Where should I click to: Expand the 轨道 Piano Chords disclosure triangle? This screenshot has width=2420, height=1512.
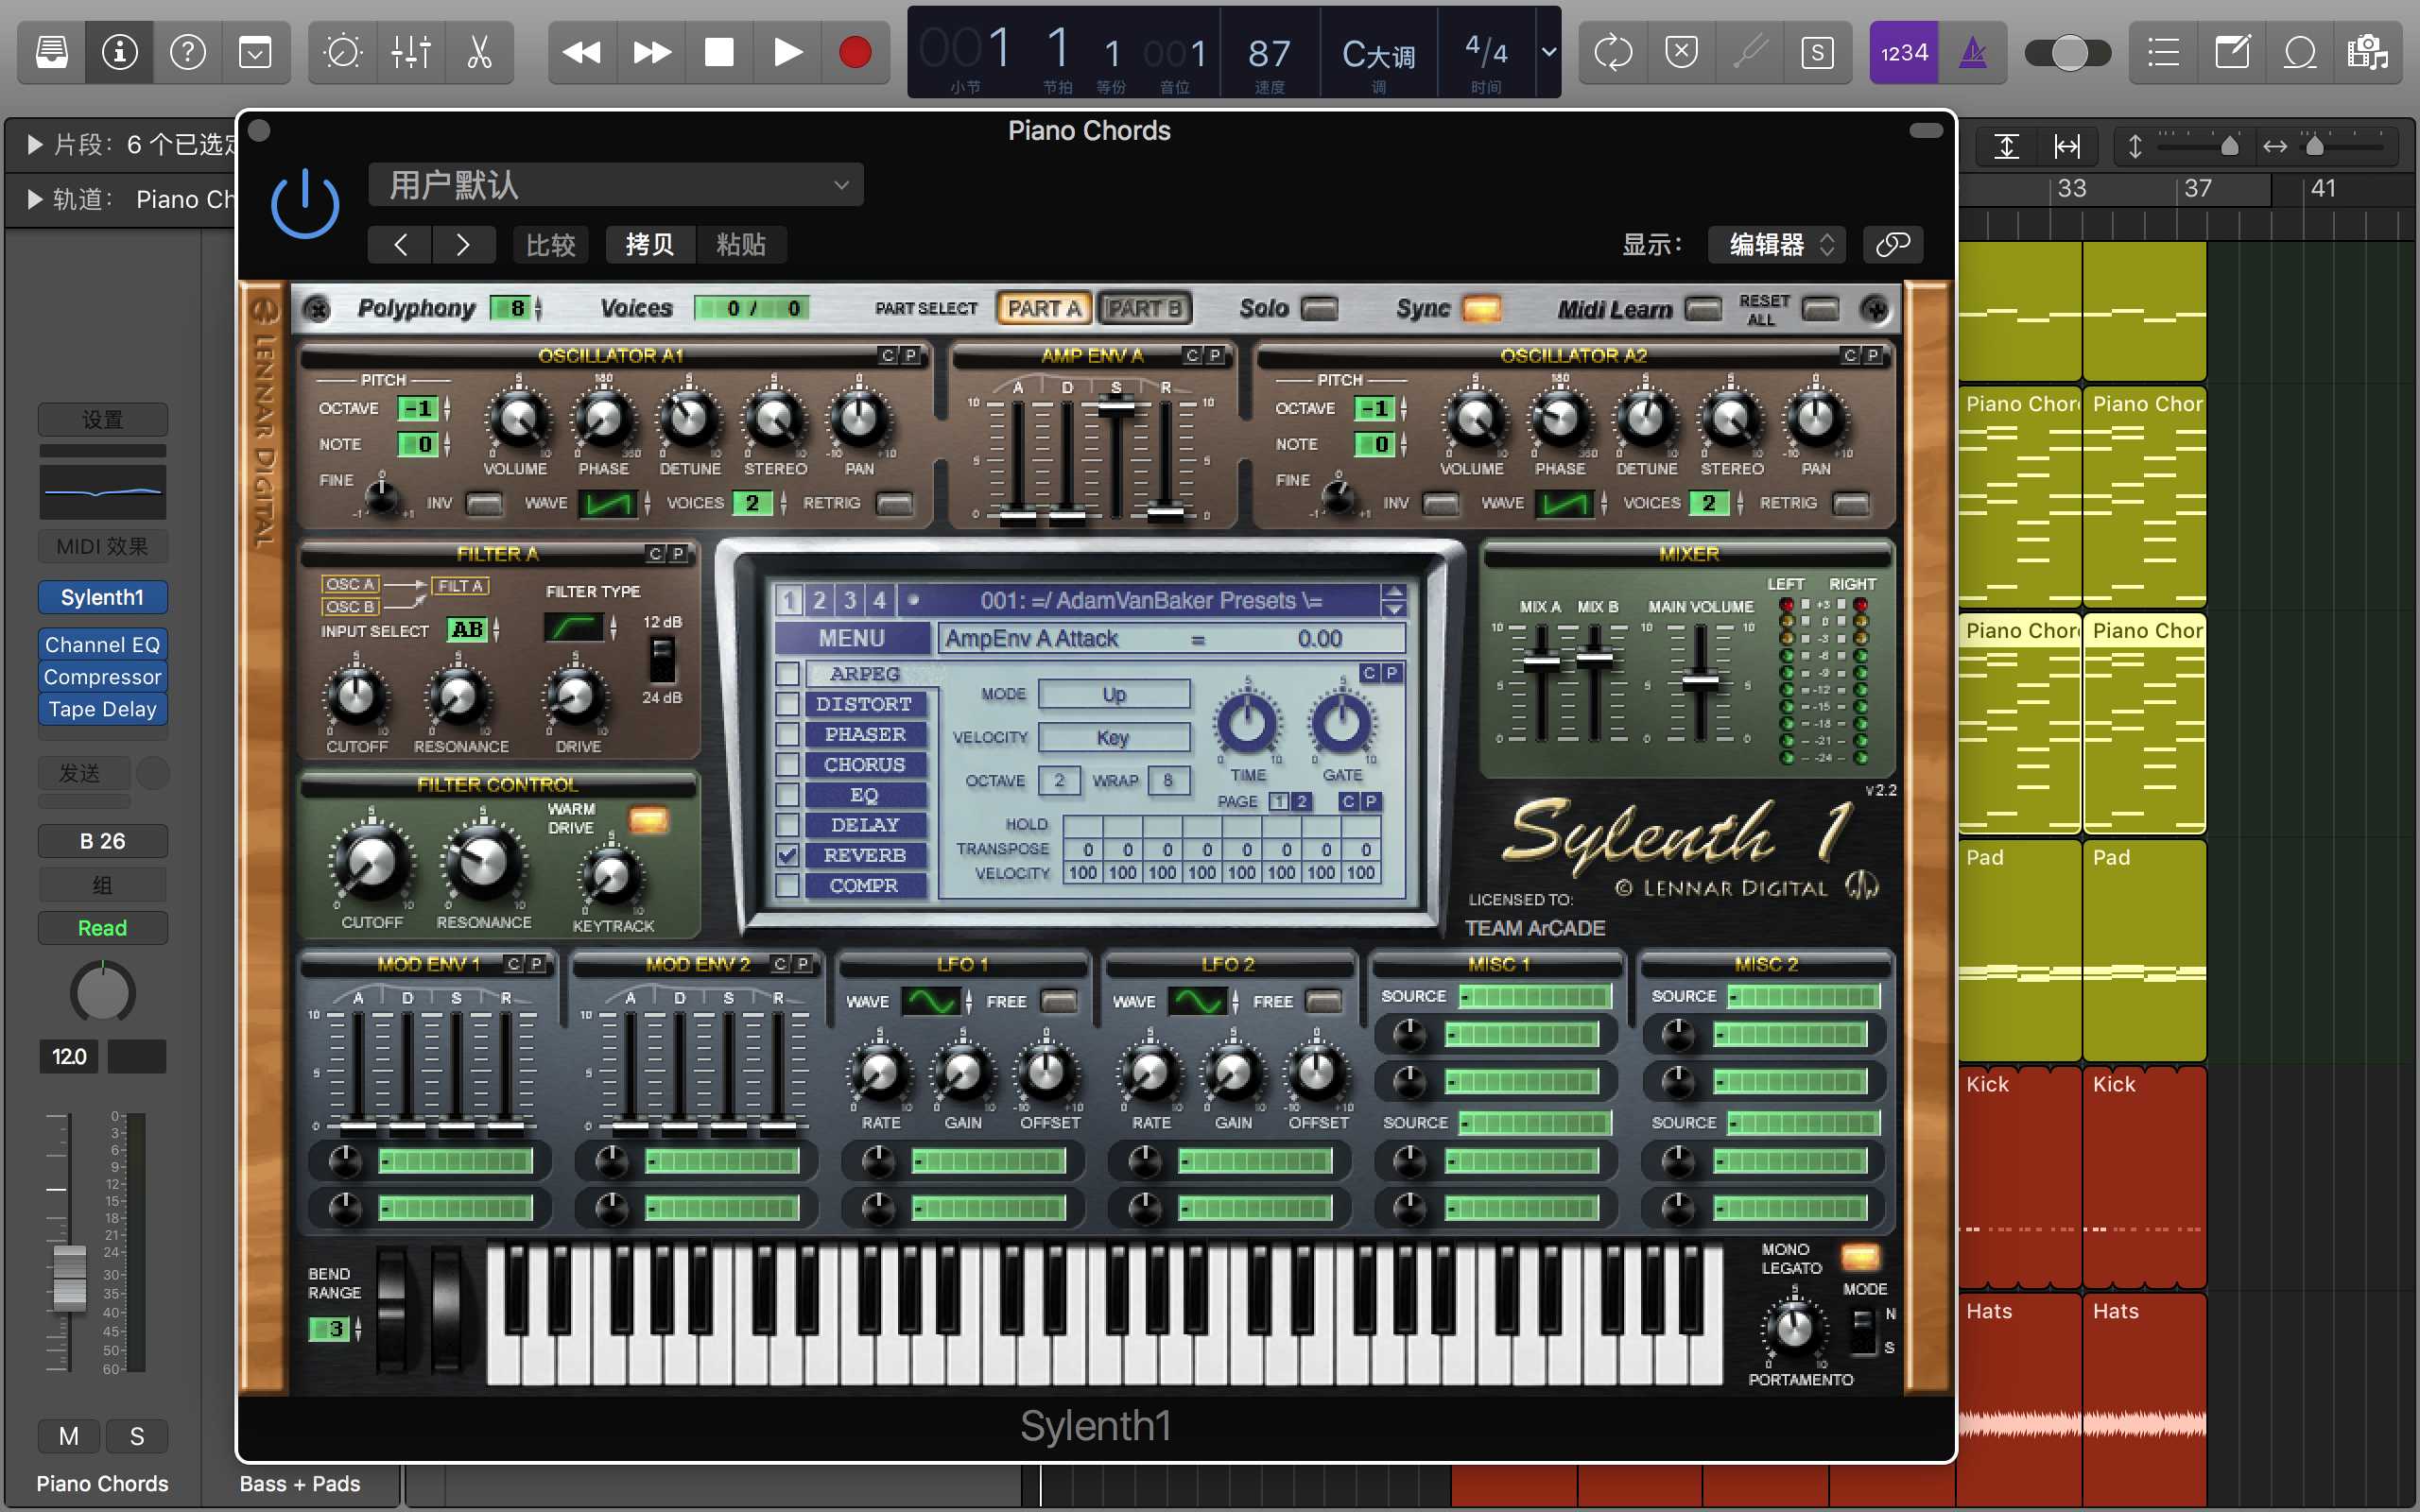click(35, 199)
